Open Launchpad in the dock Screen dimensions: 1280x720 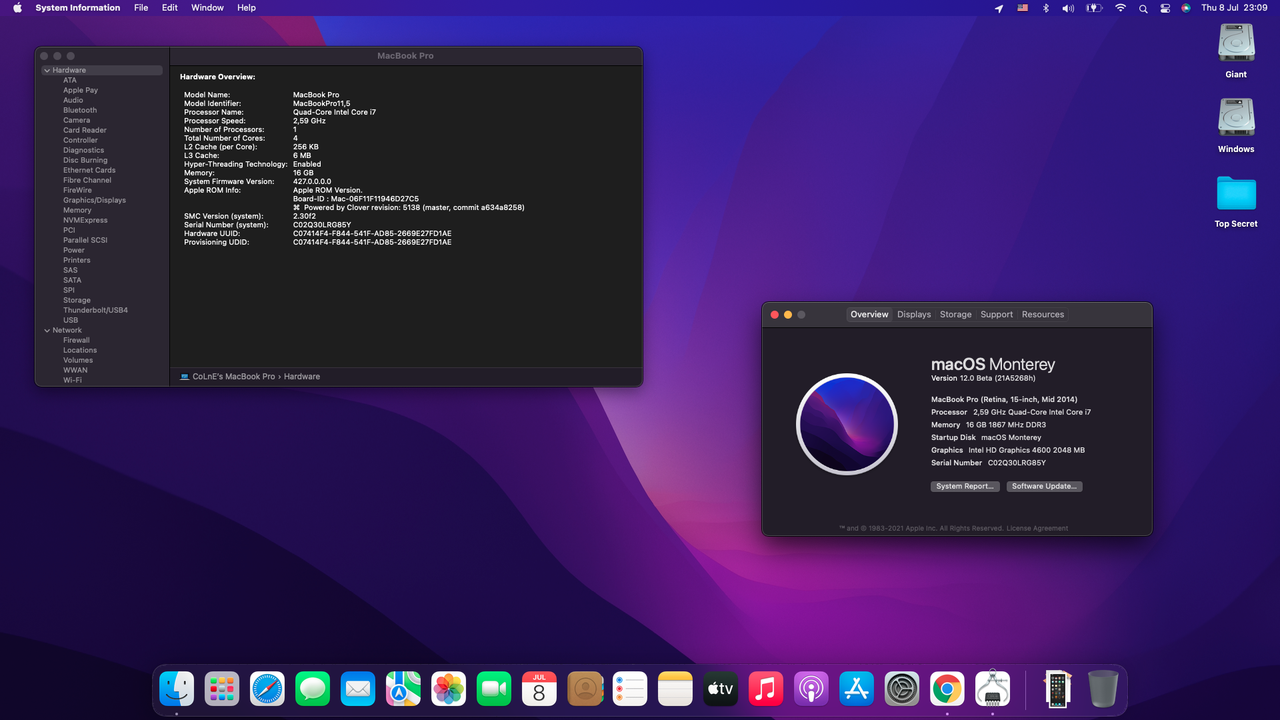[x=222, y=688]
